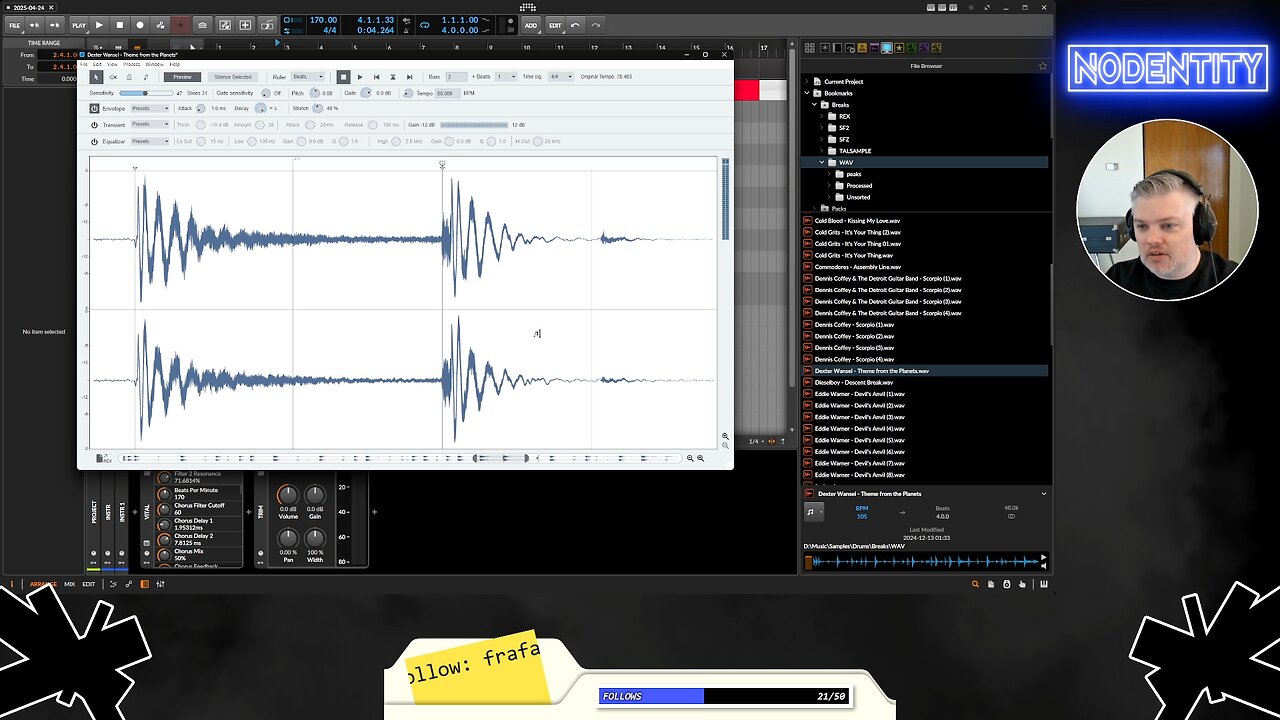Click the tempo value 170.00
1280x720 pixels.
(x=323, y=20)
